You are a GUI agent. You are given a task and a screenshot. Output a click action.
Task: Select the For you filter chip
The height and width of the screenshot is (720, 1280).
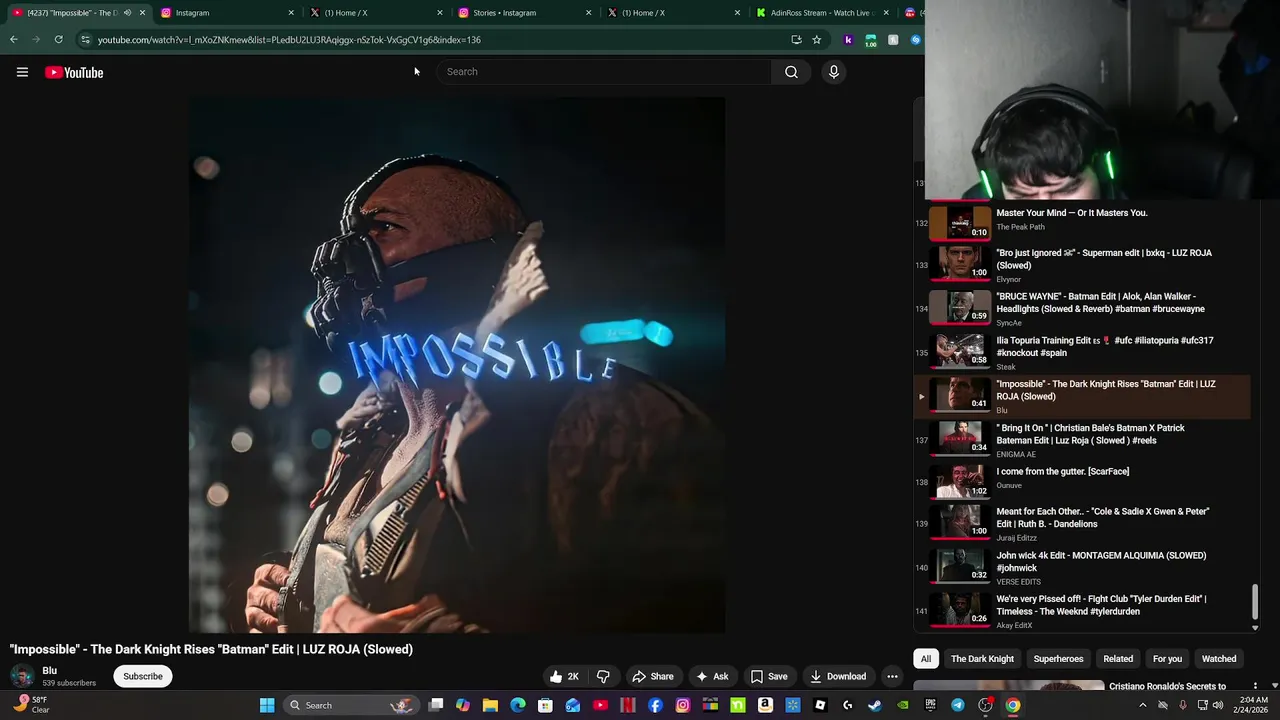tap(1167, 659)
